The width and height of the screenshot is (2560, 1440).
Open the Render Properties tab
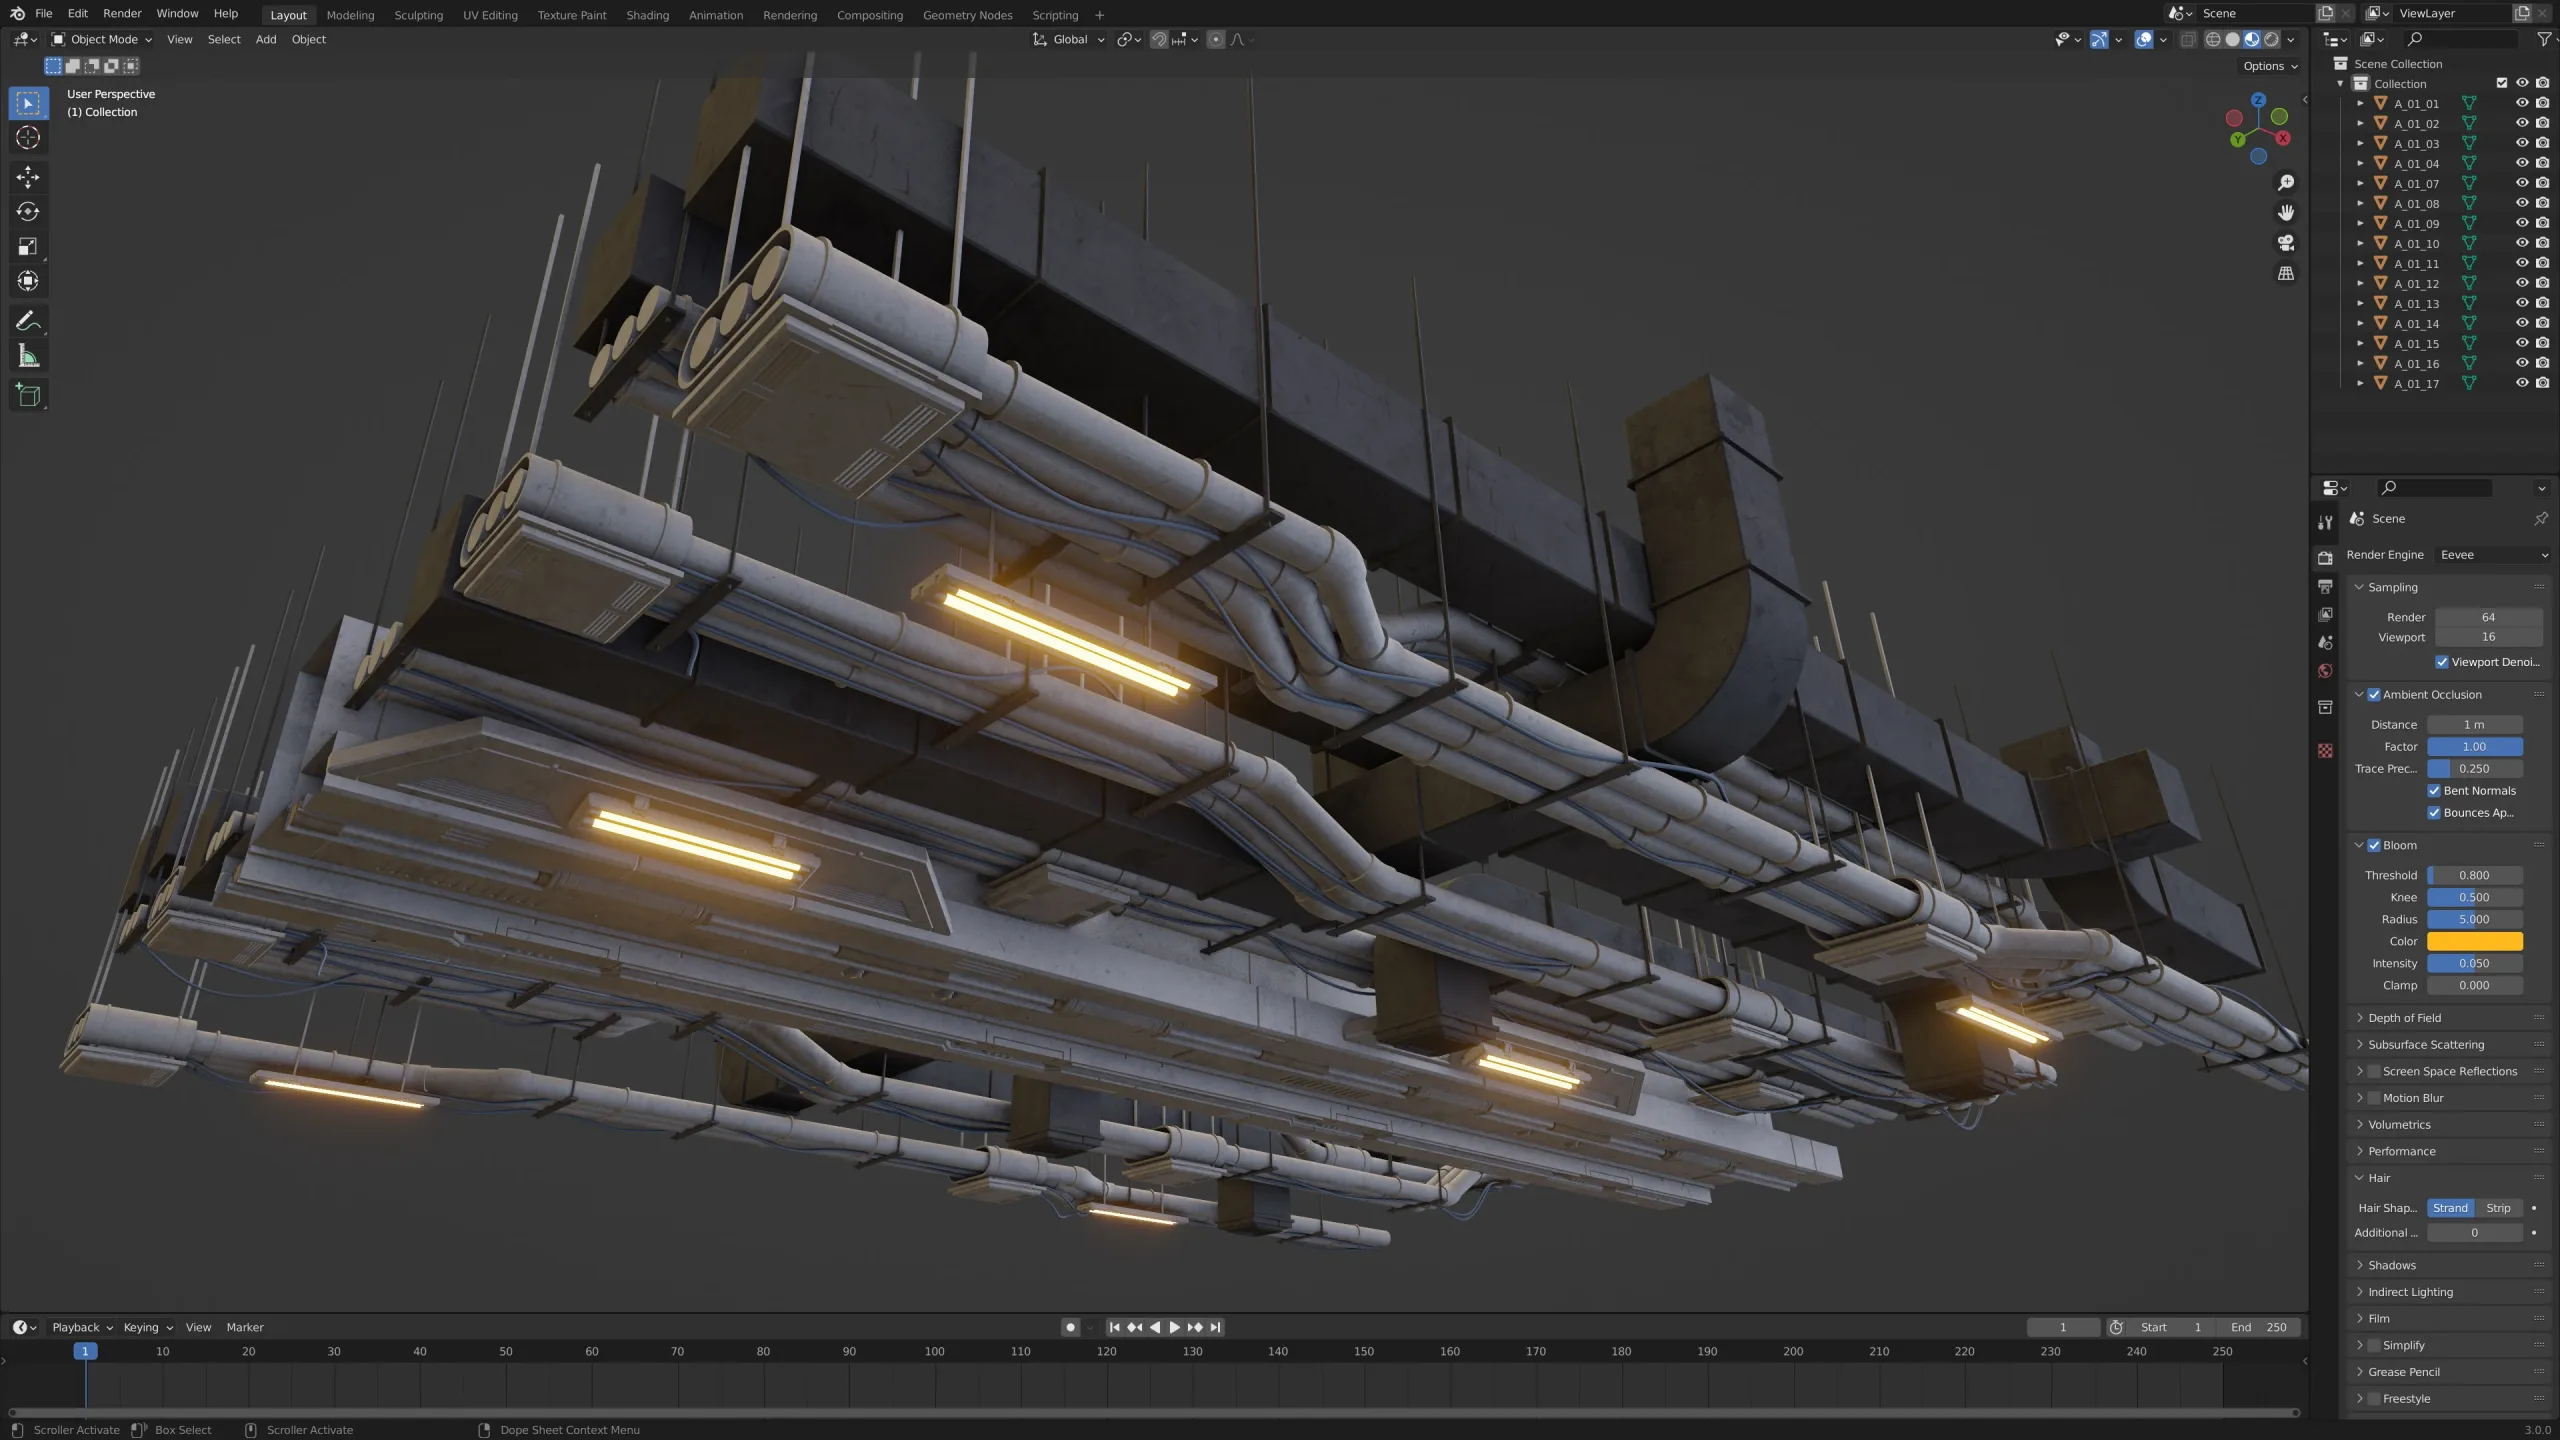point(2325,557)
